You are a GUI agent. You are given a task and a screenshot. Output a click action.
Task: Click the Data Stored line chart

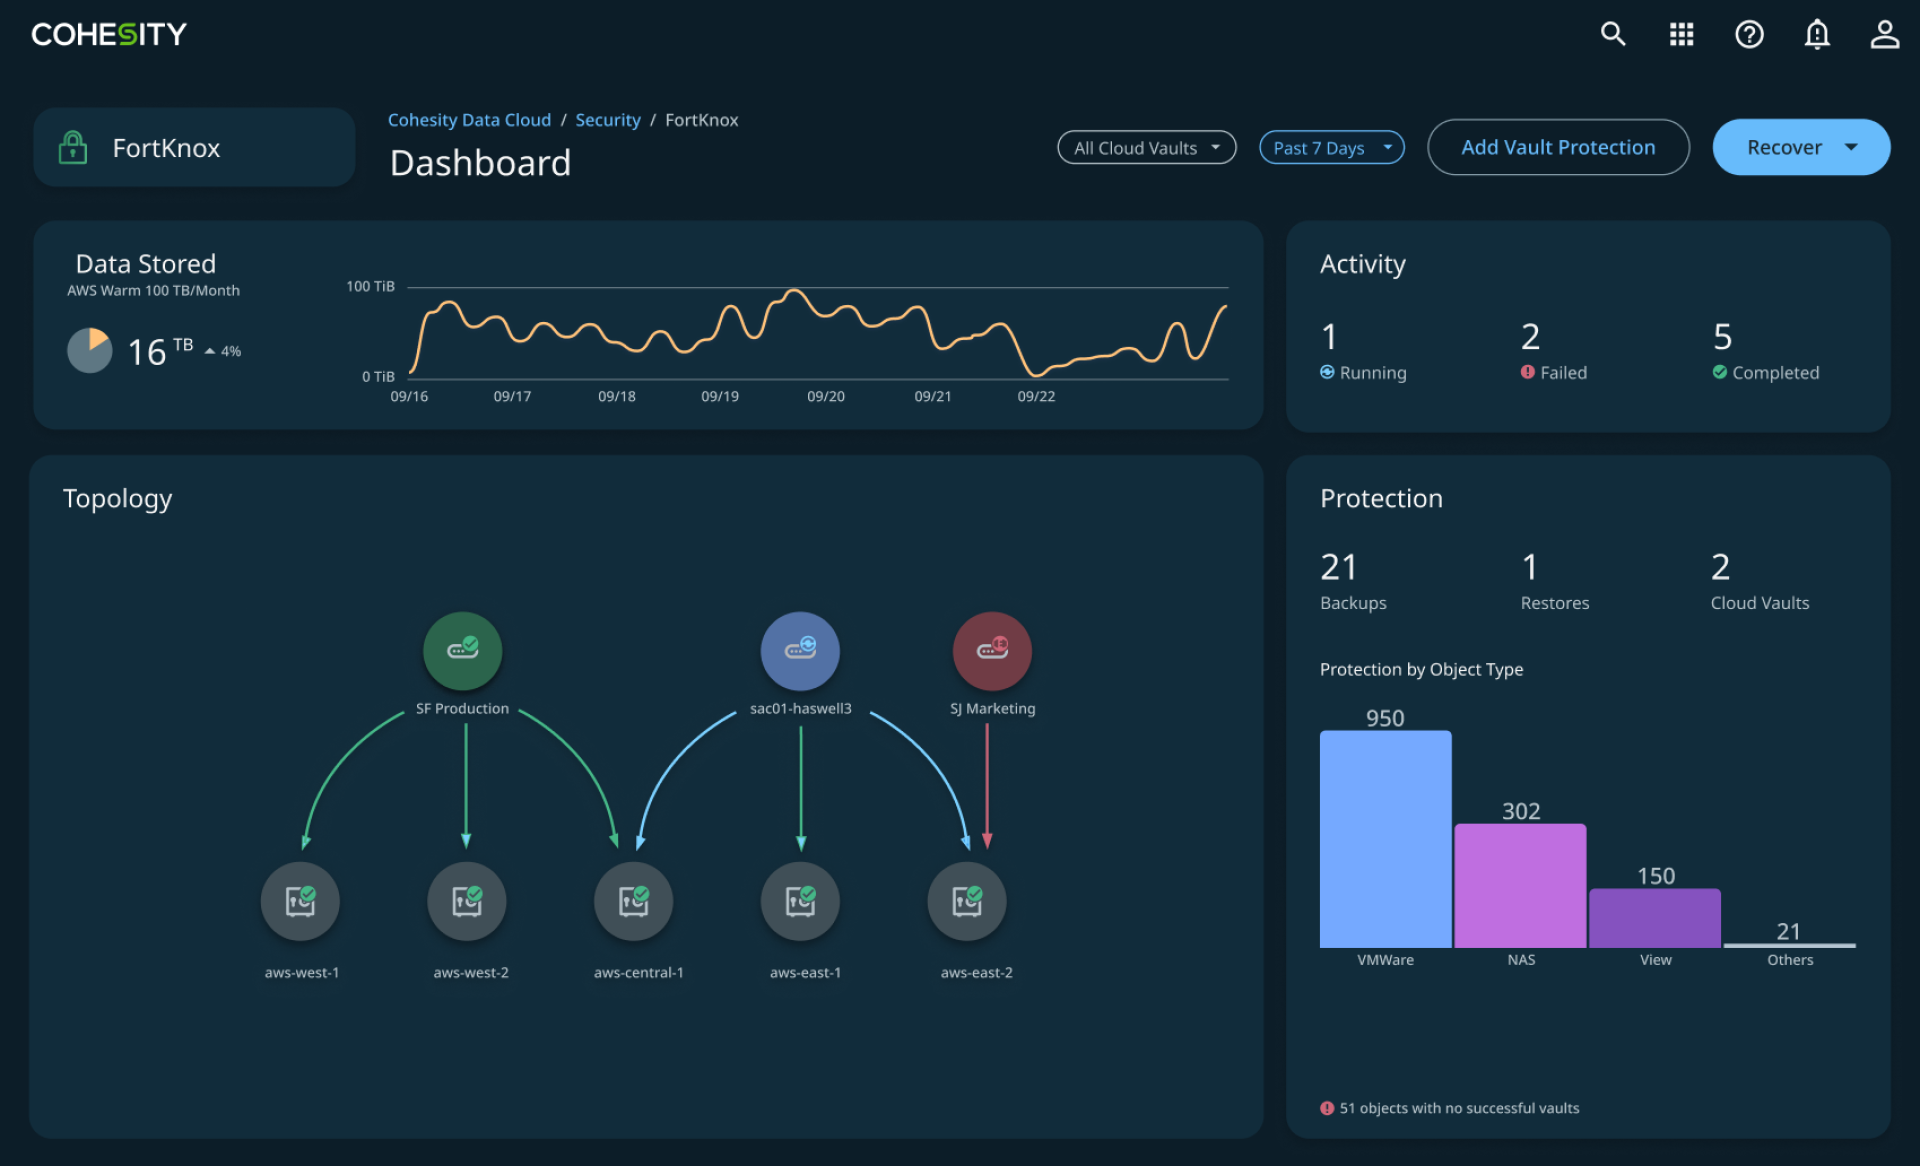818,332
